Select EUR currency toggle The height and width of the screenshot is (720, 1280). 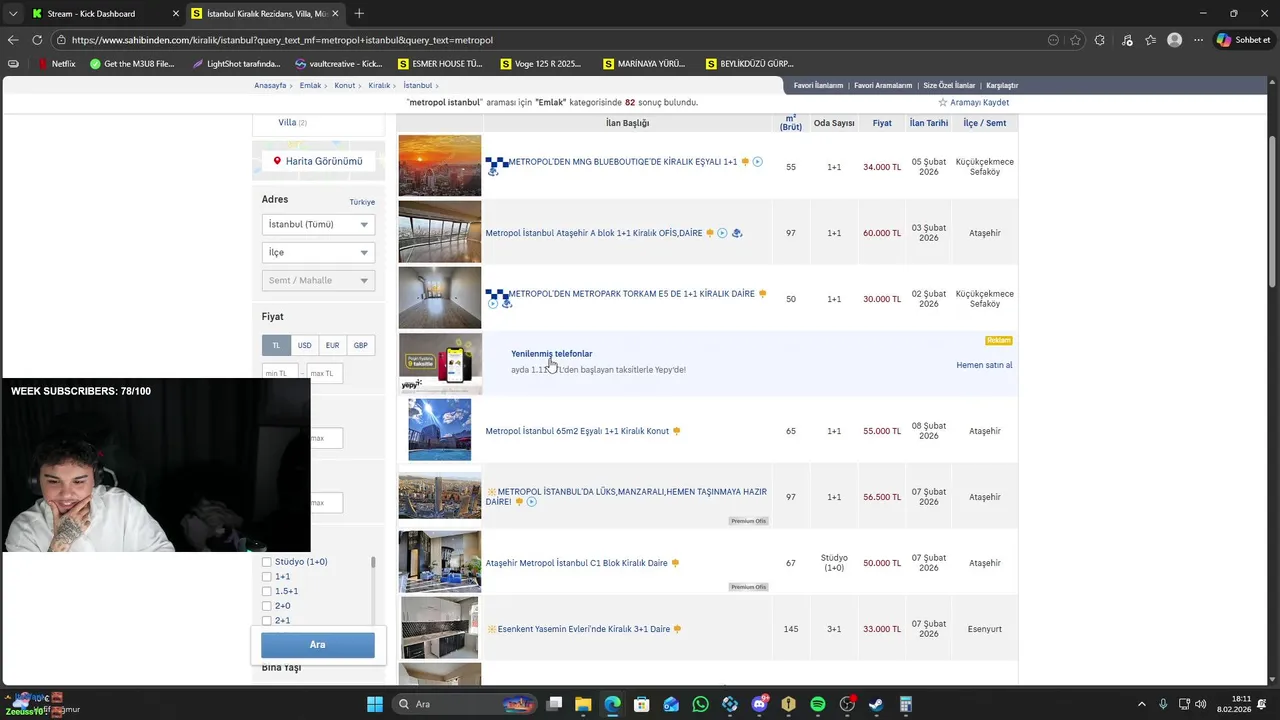(332, 345)
